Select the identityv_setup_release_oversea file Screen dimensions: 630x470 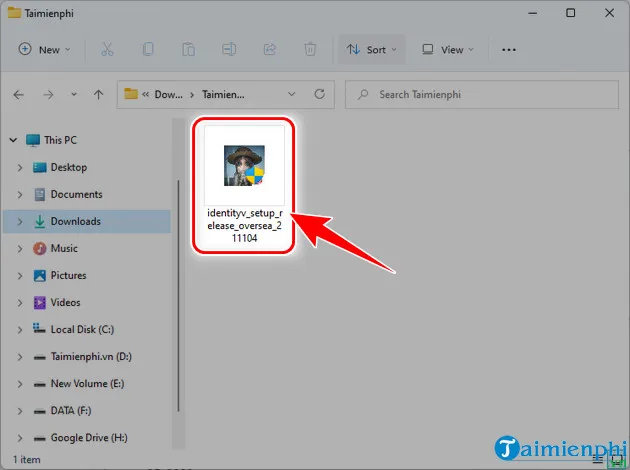coord(245,187)
